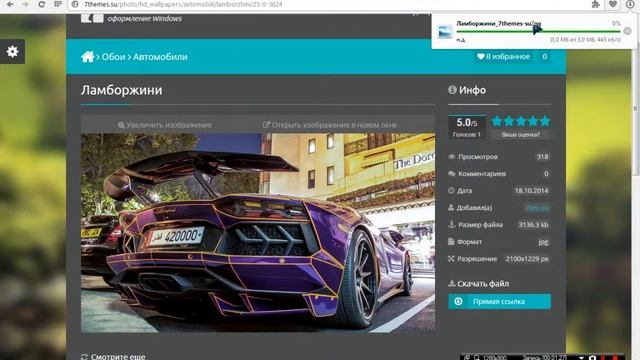640x360 pixels.
Task: Open the recorder bar dropdown arrow
Action: pyautogui.click(x=581, y=358)
